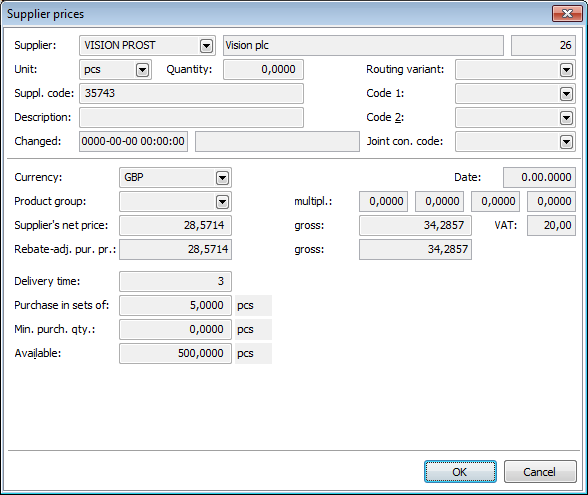588x495 pixels.
Task: Click the Quantity field
Action: pos(263,69)
